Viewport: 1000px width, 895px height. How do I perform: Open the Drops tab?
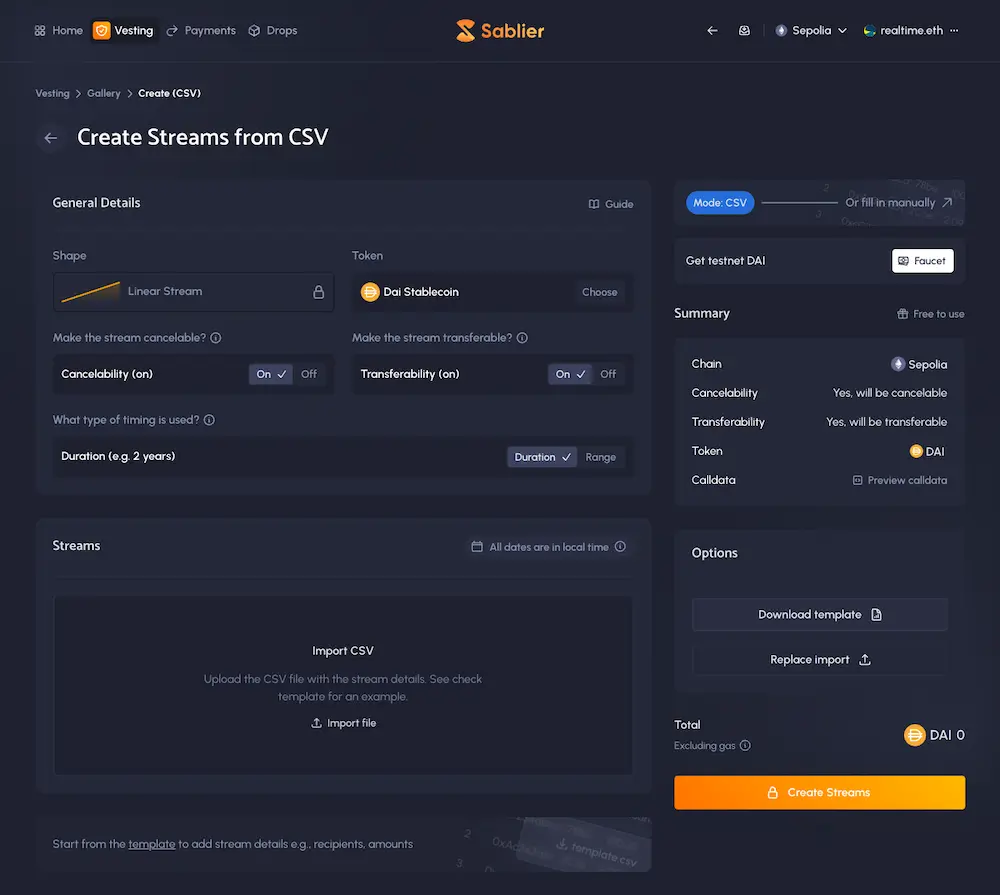pyautogui.click(x=272, y=30)
